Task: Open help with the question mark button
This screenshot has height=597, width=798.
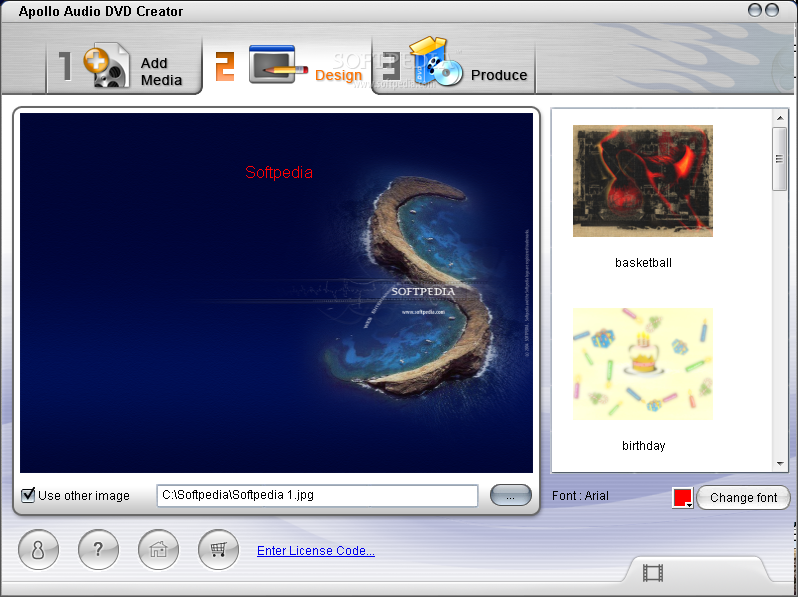Action: [98, 550]
